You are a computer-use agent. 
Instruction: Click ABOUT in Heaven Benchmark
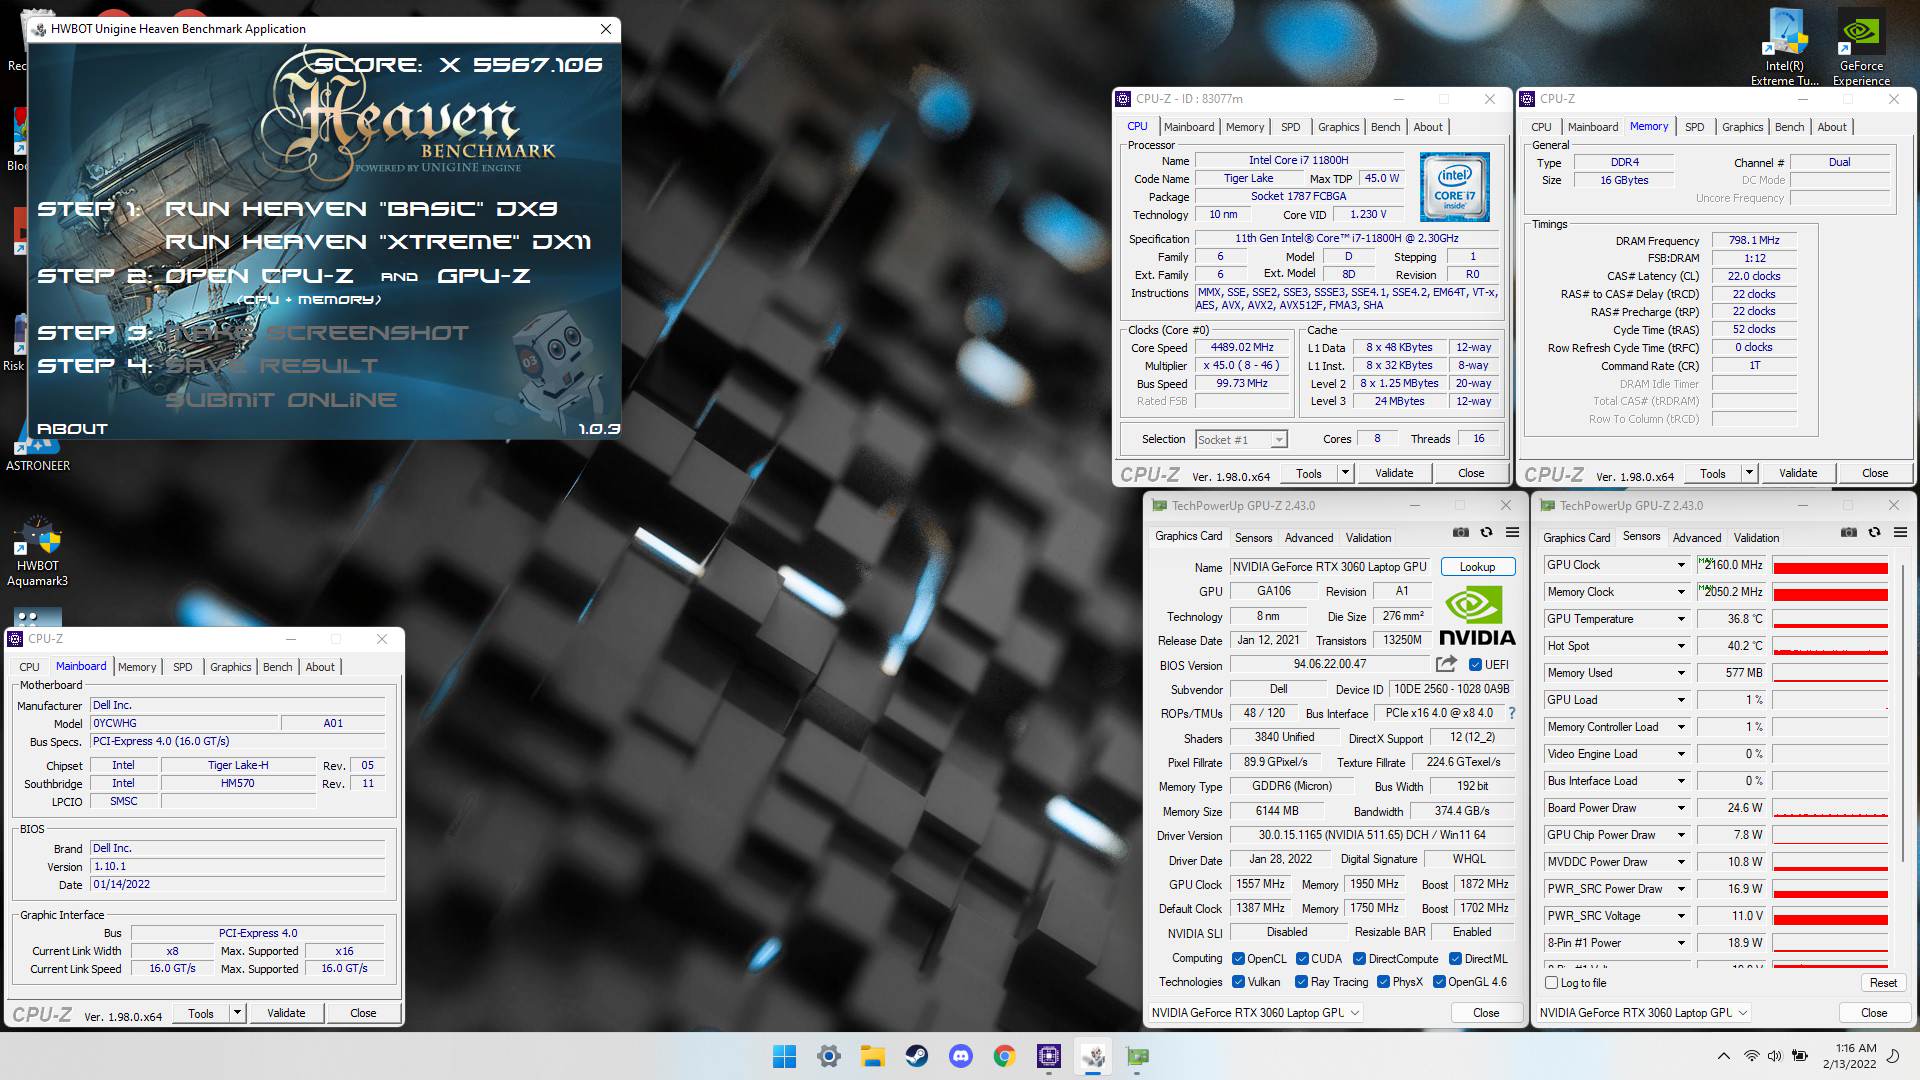[x=72, y=428]
